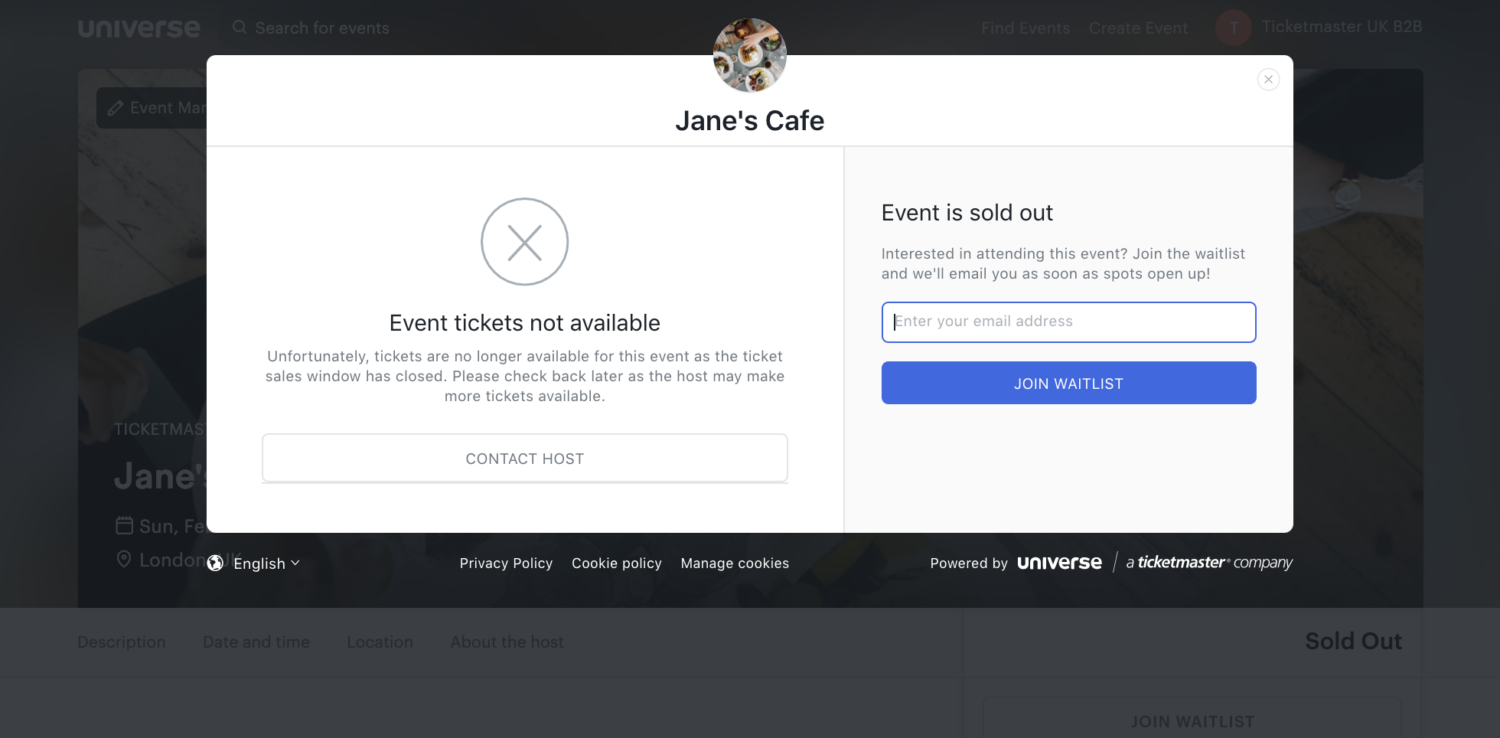Screen dimensions: 1500x738
Task: Open the Find Events menu item
Action: click(1025, 28)
